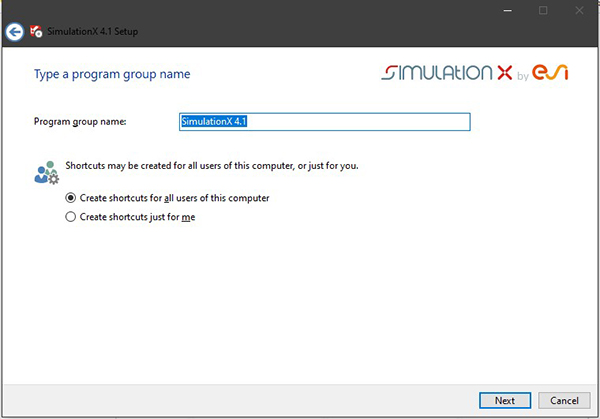Click the Program group name text field
Image resolution: width=600 pixels, height=419 pixels.
coord(324,122)
